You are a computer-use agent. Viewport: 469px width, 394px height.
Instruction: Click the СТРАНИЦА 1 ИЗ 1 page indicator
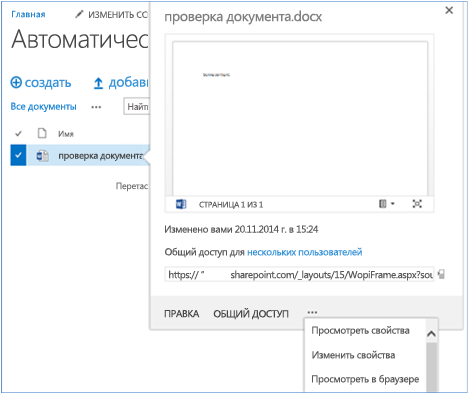[231, 205]
